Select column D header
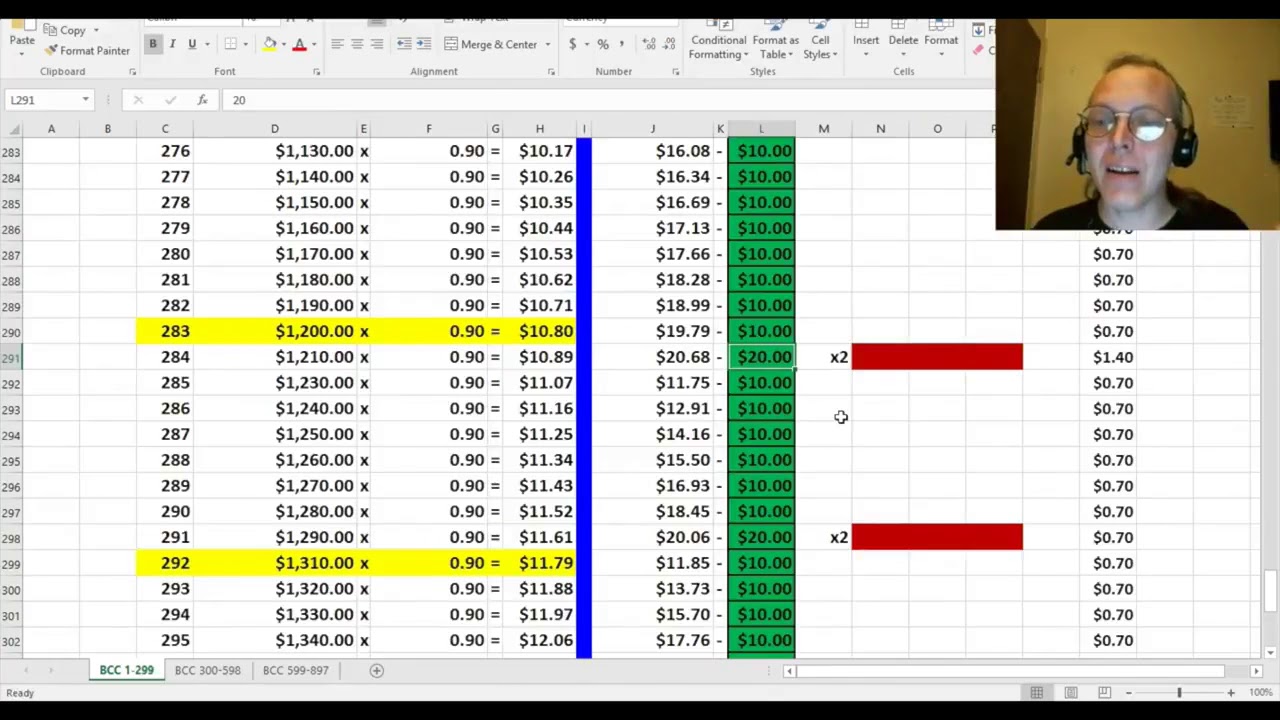1280x720 pixels. tap(274, 129)
